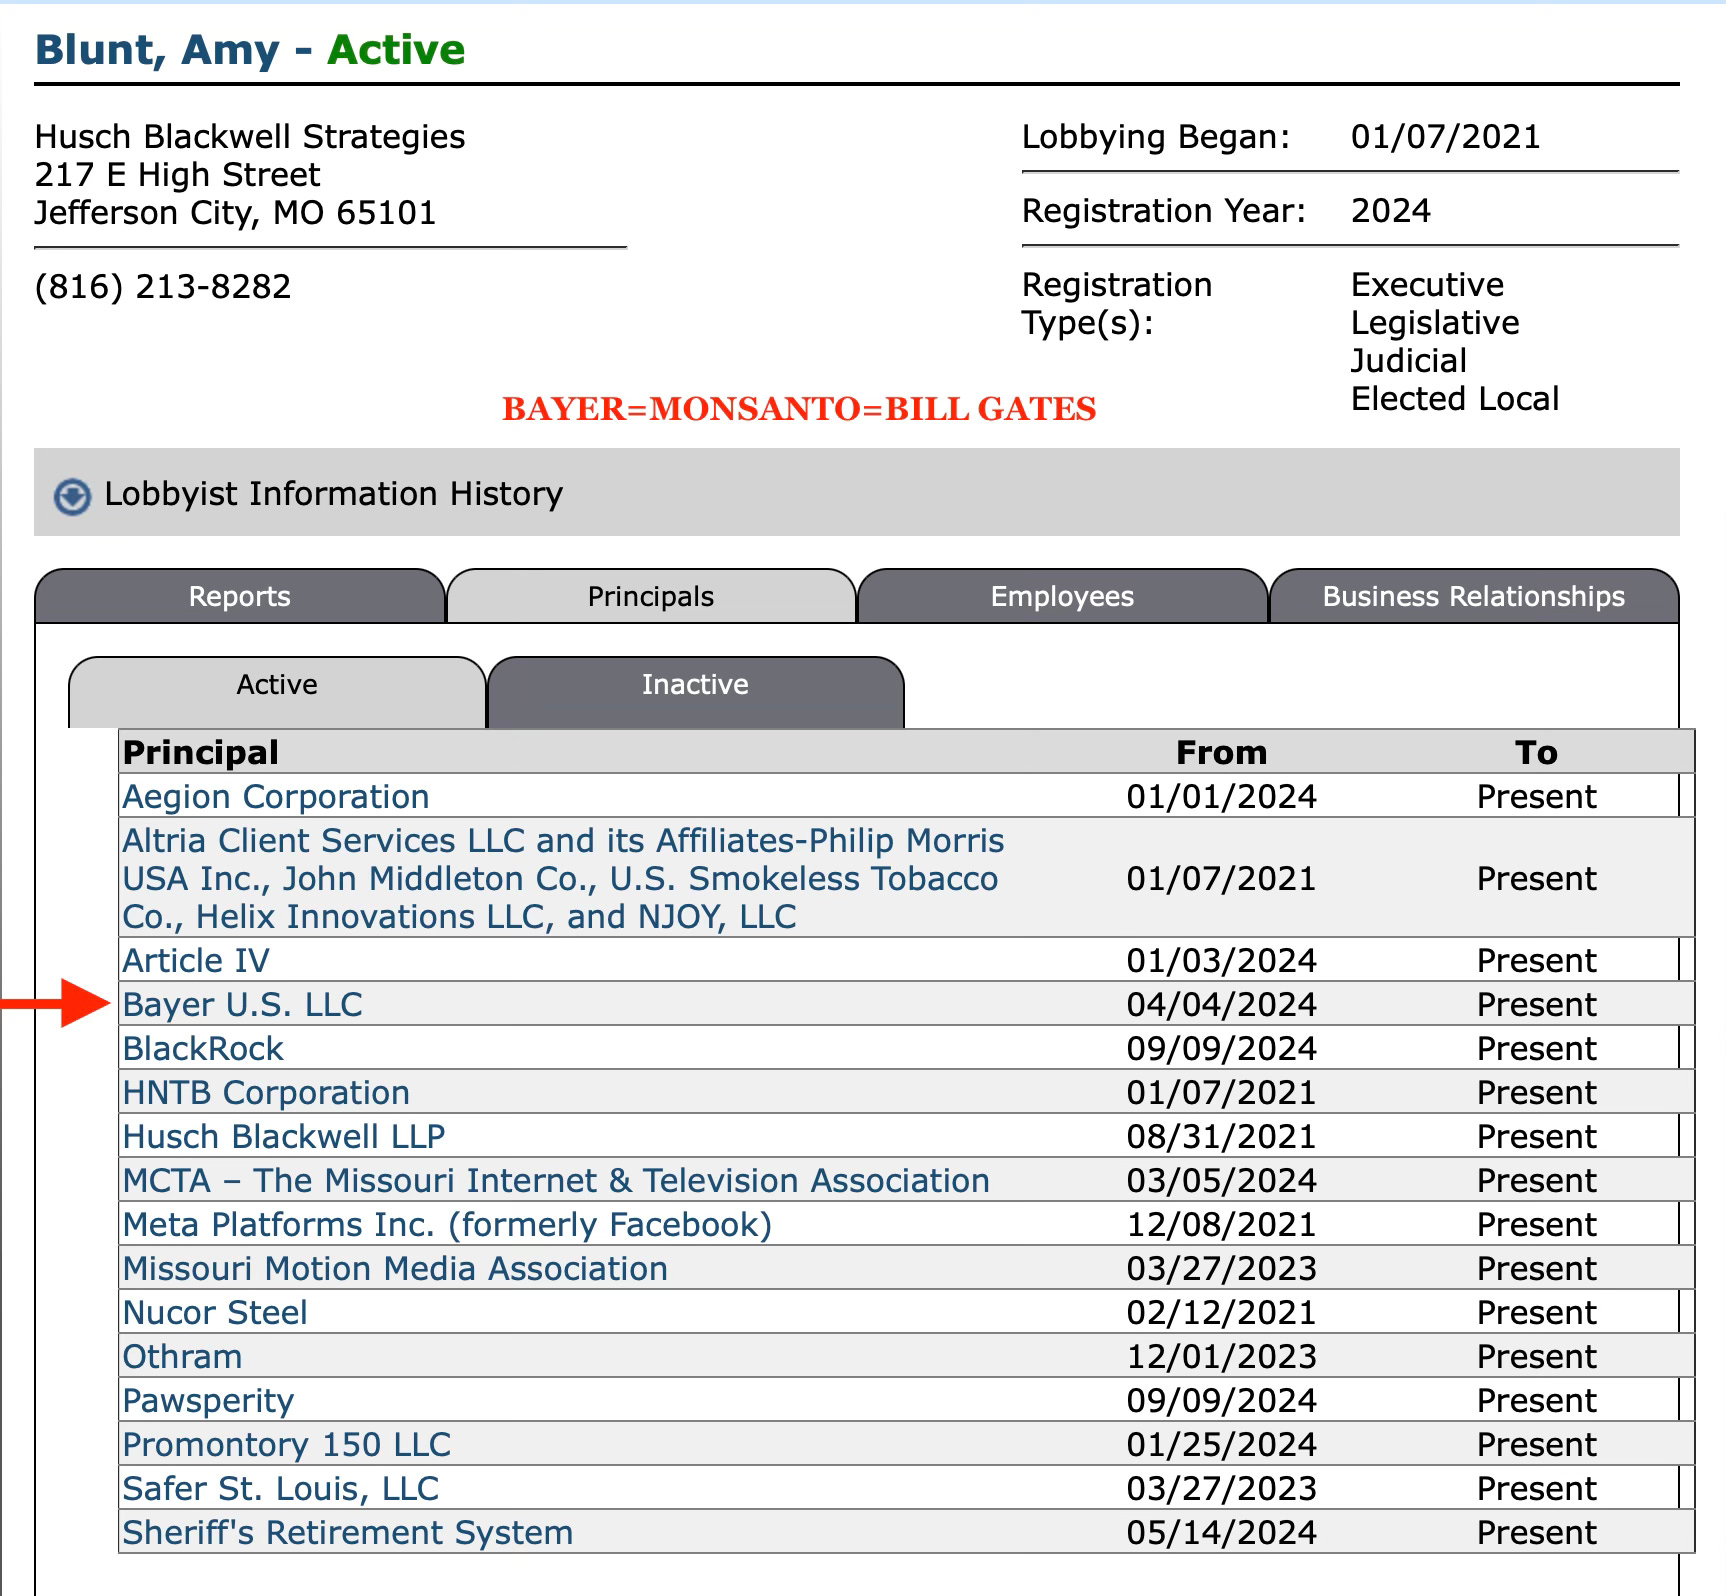Image resolution: width=1726 pixels, height=1596 pixels.
Task: Click the From column header
Action: pos(1222,752)
